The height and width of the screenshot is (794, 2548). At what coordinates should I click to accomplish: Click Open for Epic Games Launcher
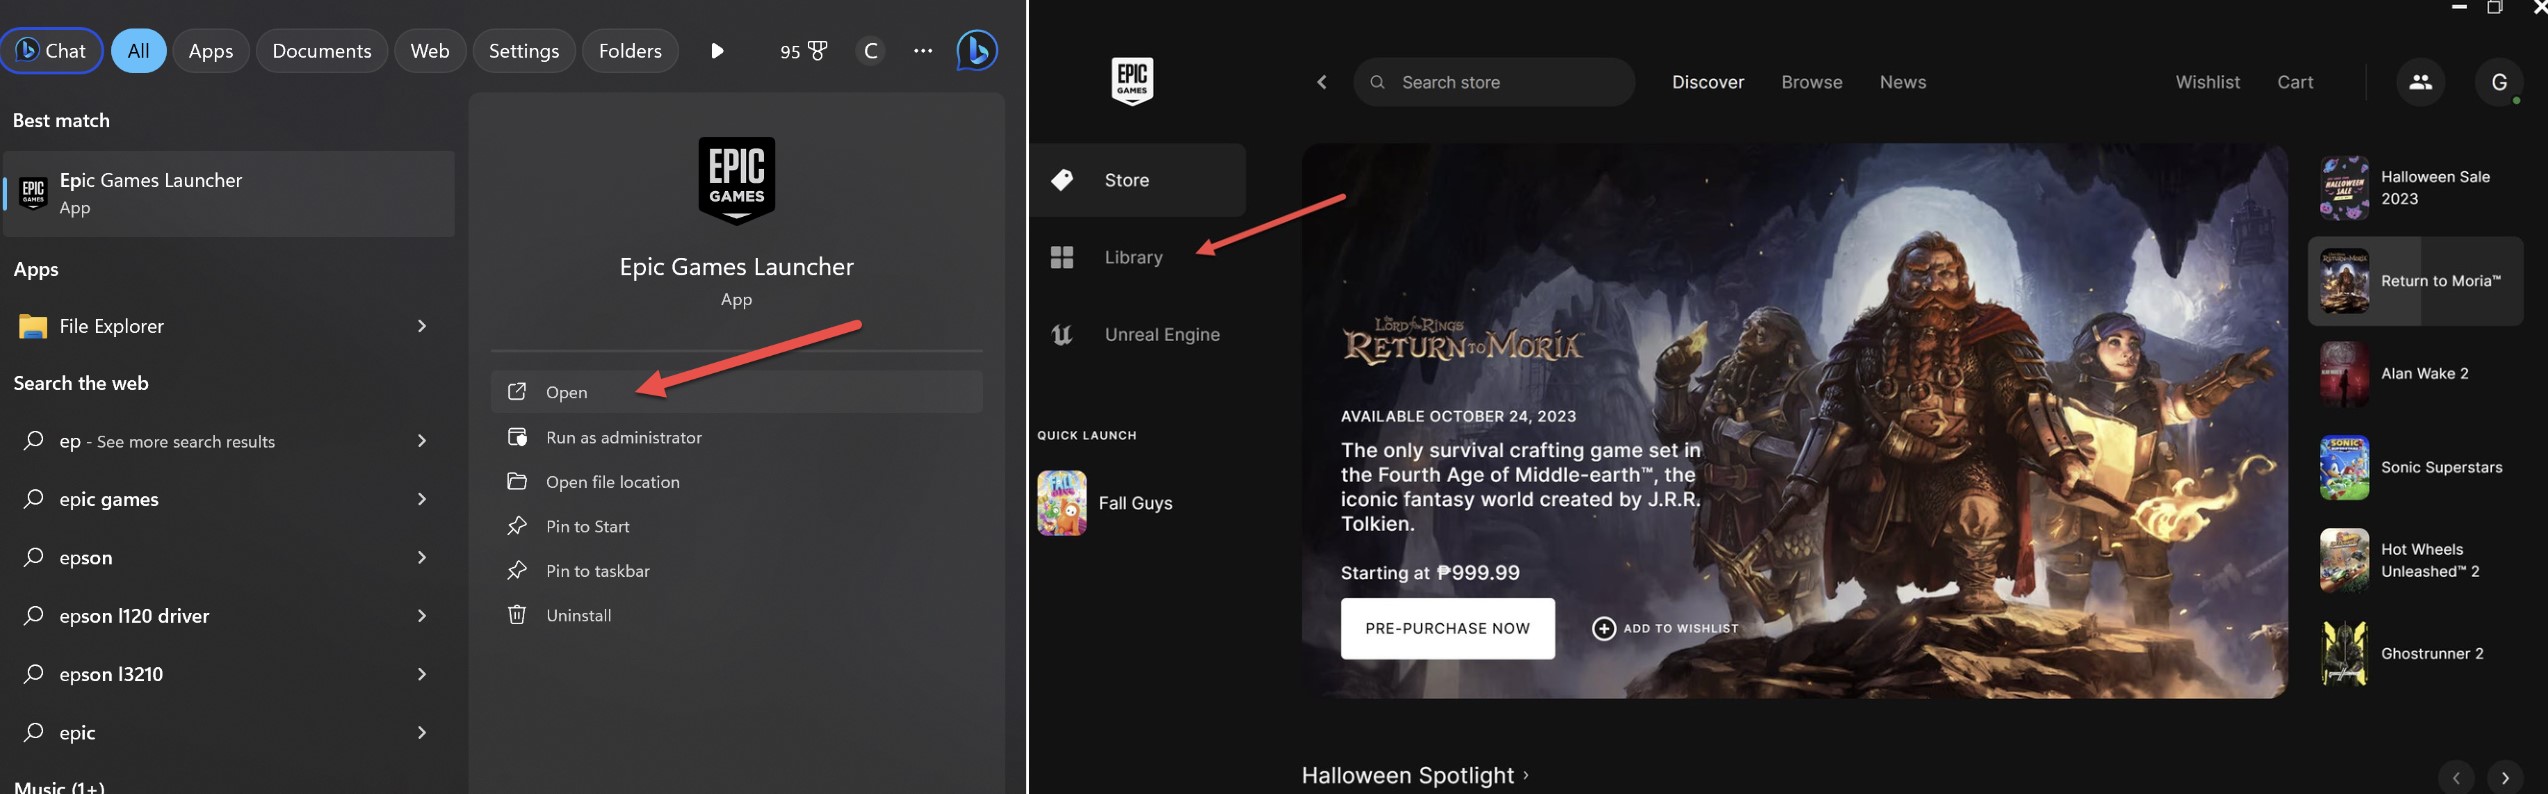tap(737, 392)
